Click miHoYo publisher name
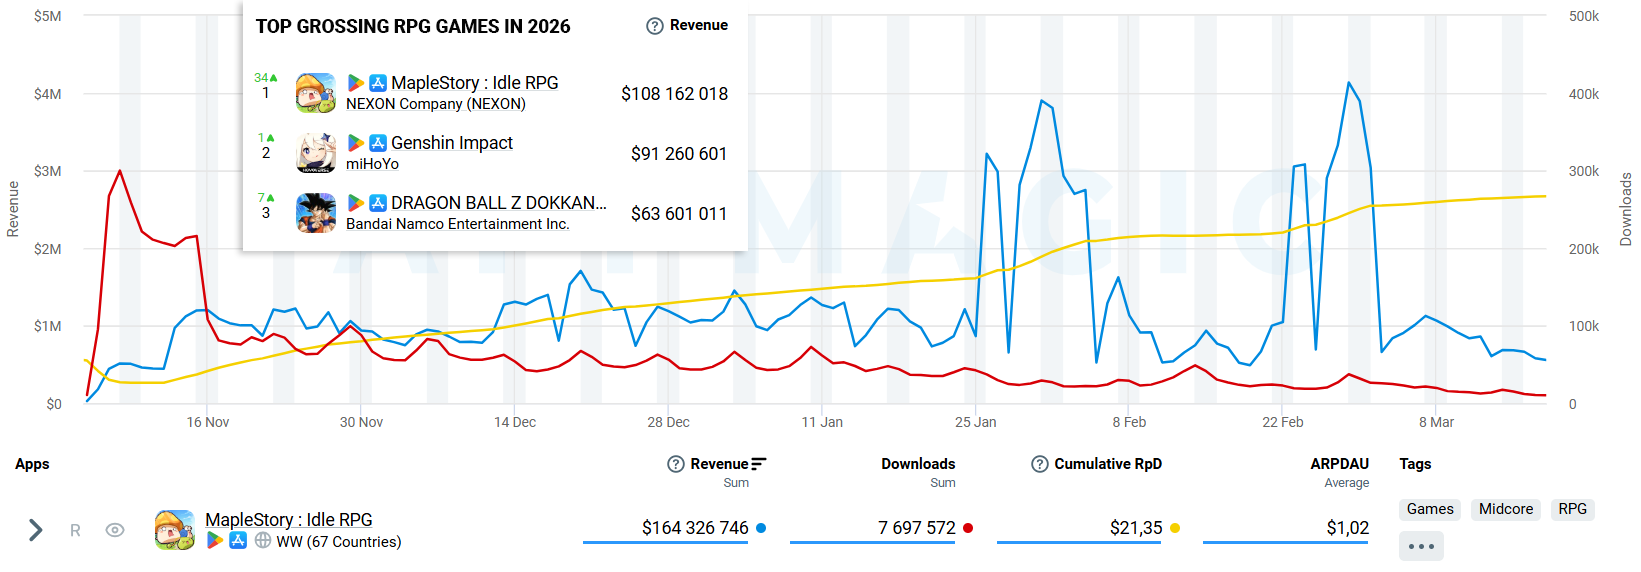The height and width of the screenshot is (572, 1641). pyautogui.click(x=372, y=164)
